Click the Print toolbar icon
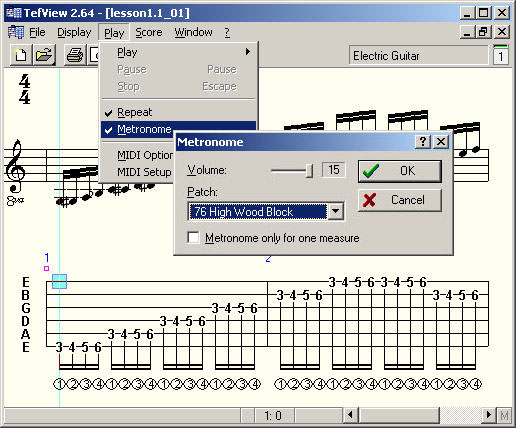 75,55
